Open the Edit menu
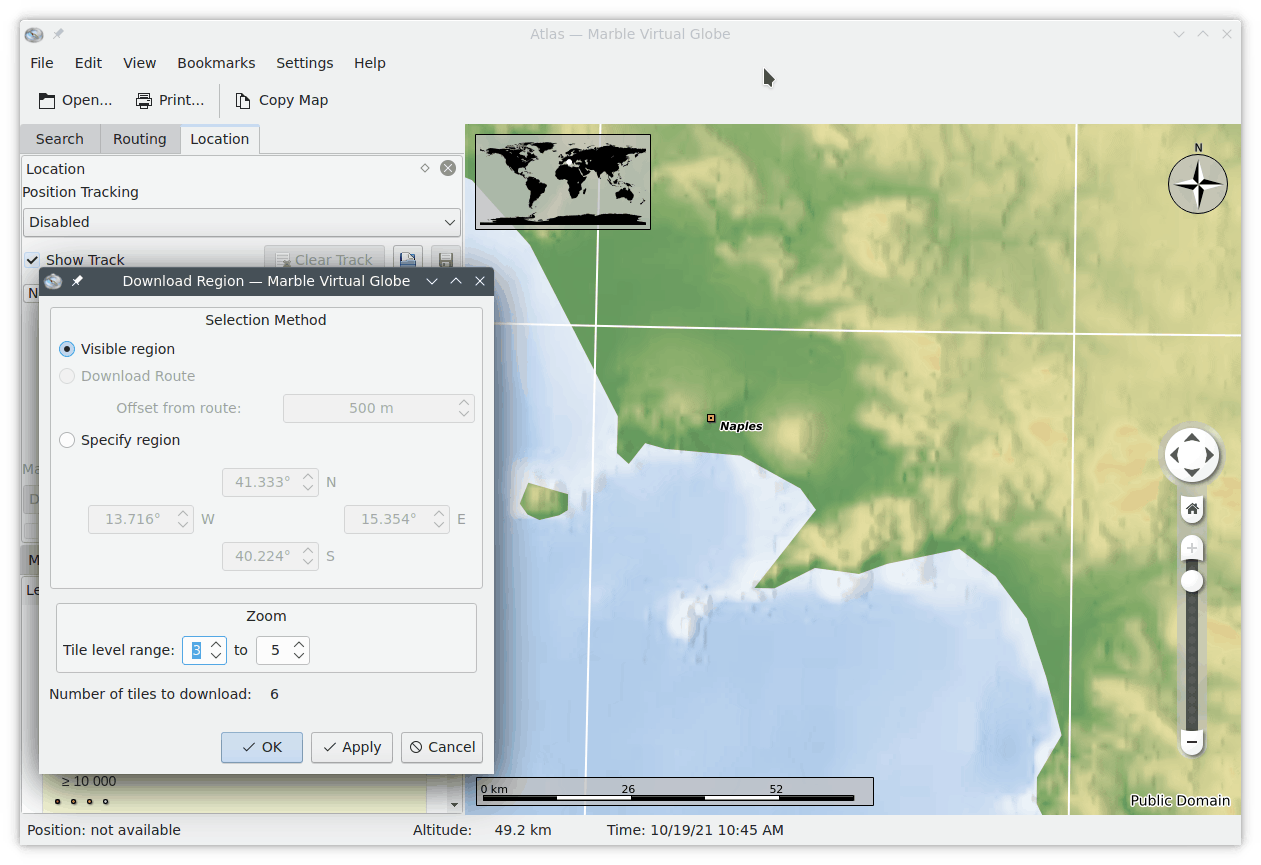Viewport: 1261px width, 865px height. pos(88,63)
